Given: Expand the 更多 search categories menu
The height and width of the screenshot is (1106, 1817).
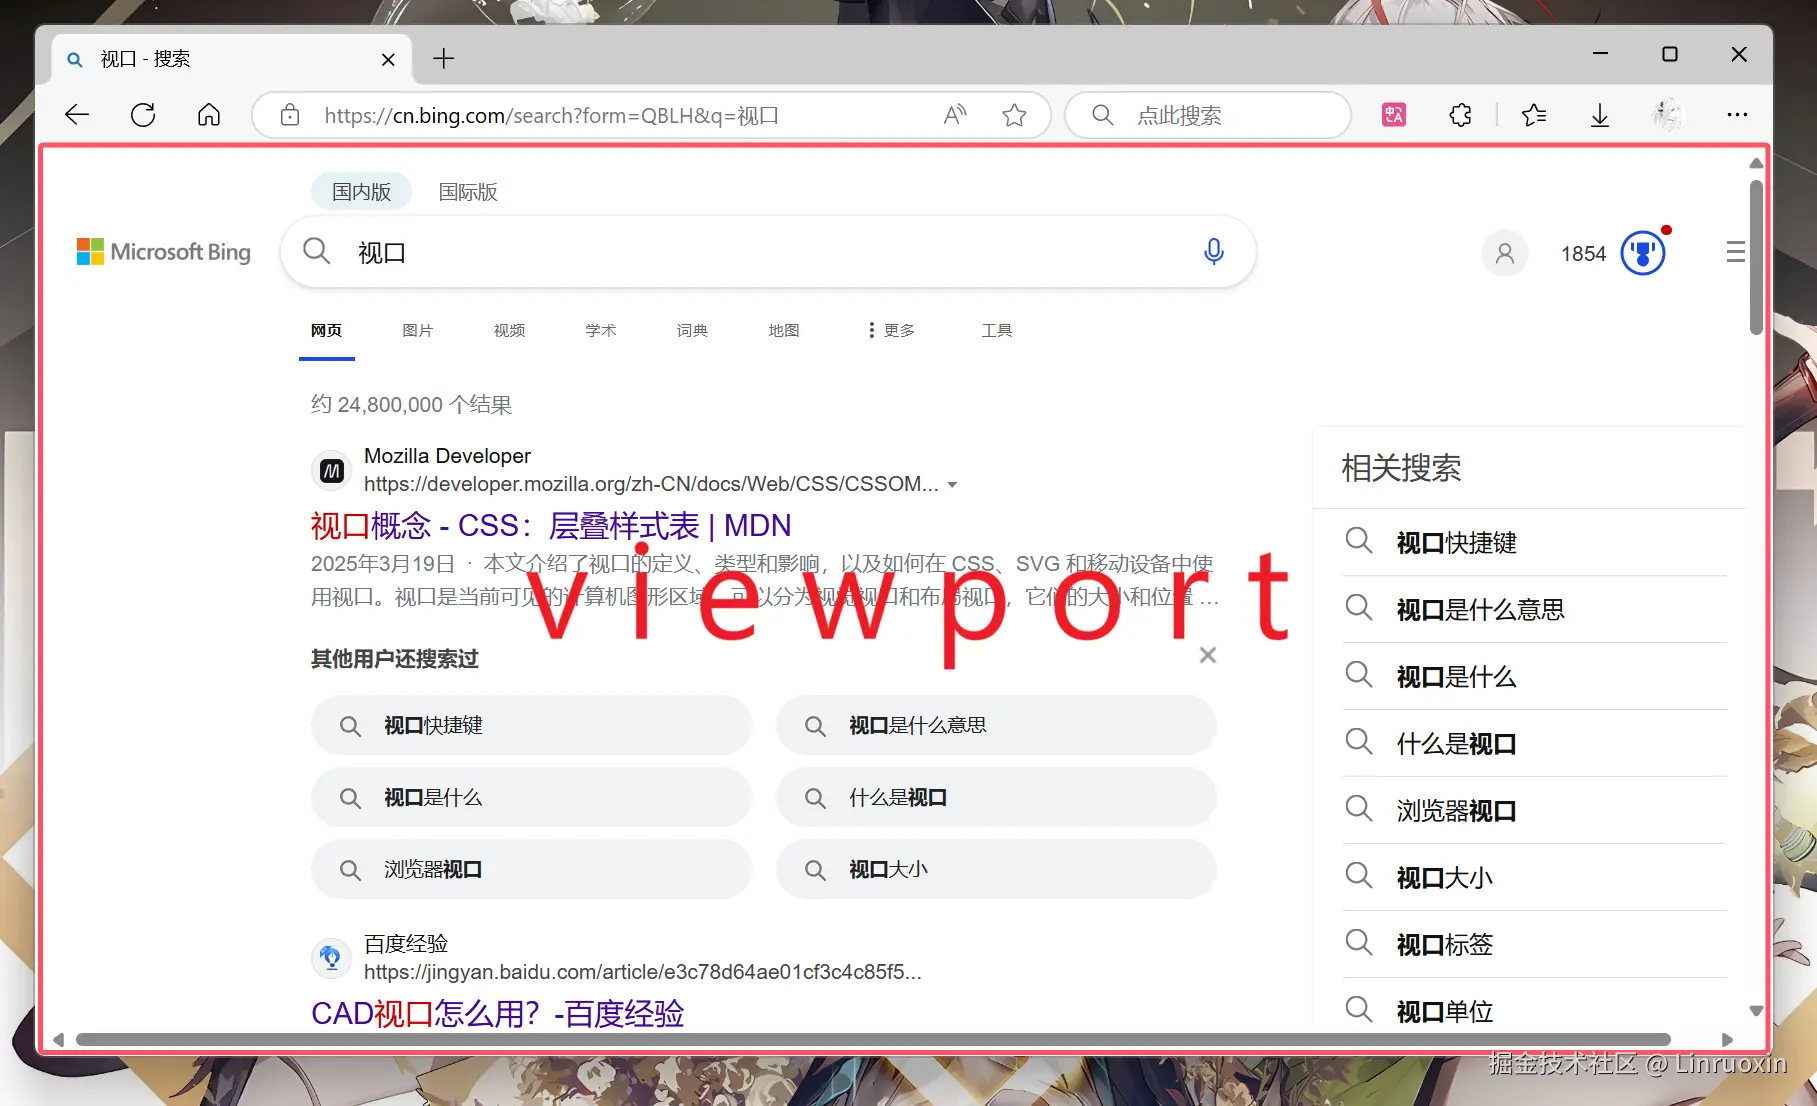Looking at the screenshot, I should 891,331.
